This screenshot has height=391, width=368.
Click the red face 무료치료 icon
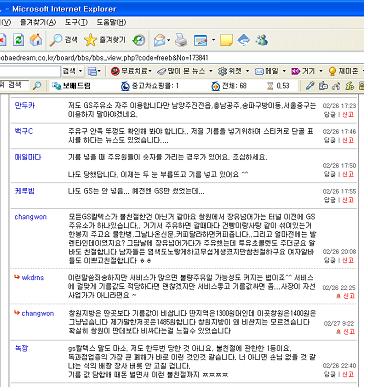pos(115,71)
